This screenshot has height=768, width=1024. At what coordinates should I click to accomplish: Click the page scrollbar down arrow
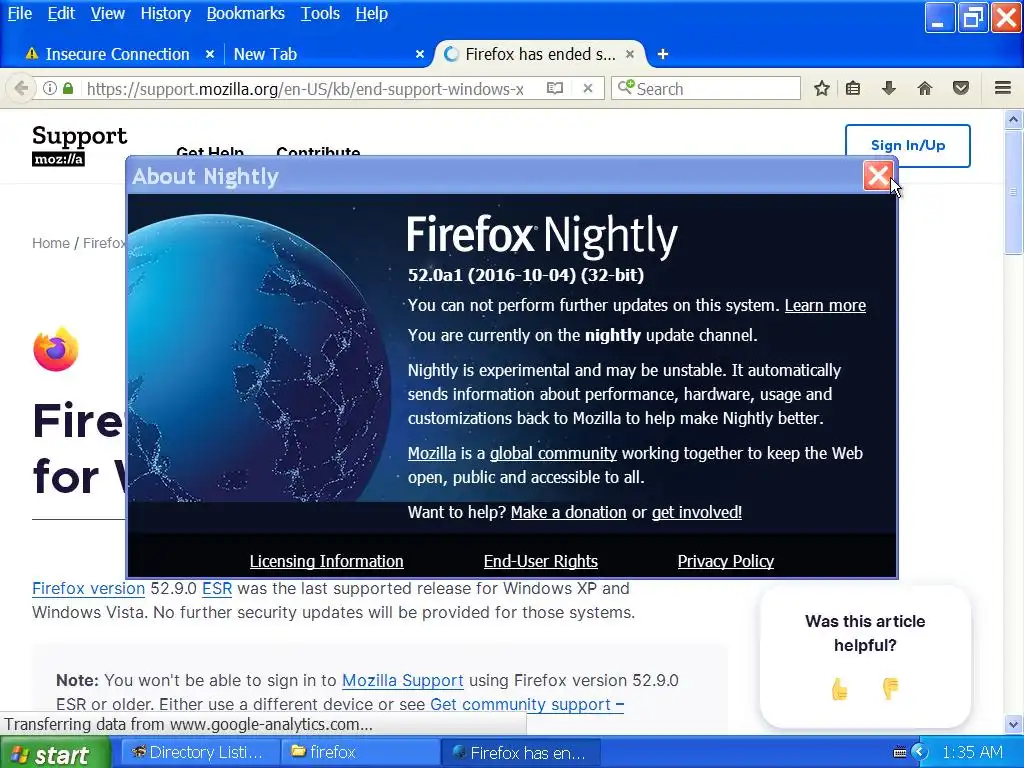click(x=1014, y=724)
